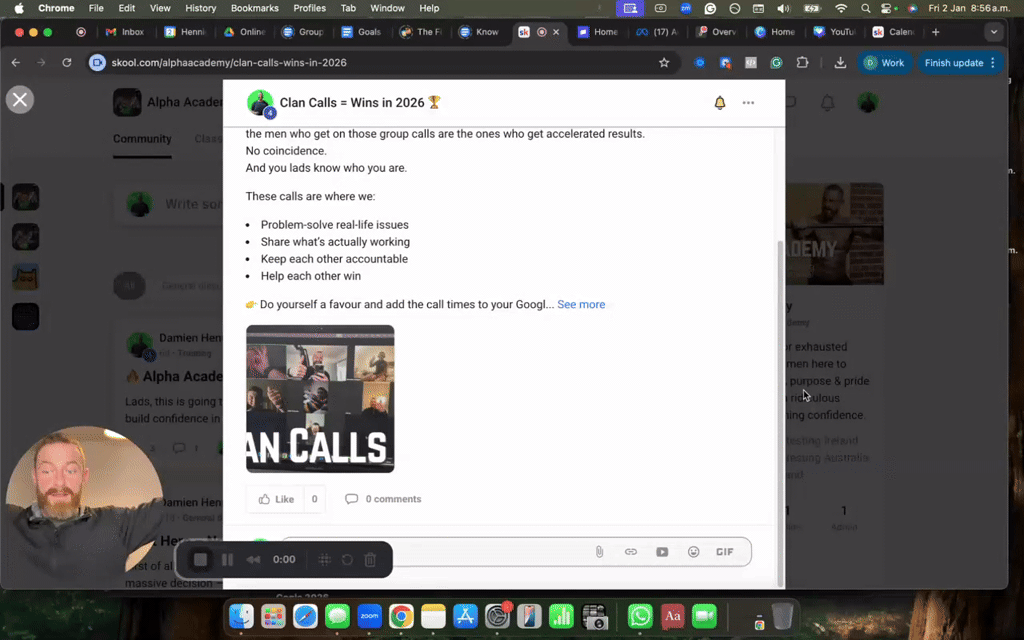
Task: Open Spotlight search in the menu bar
Action: (865, 8)
